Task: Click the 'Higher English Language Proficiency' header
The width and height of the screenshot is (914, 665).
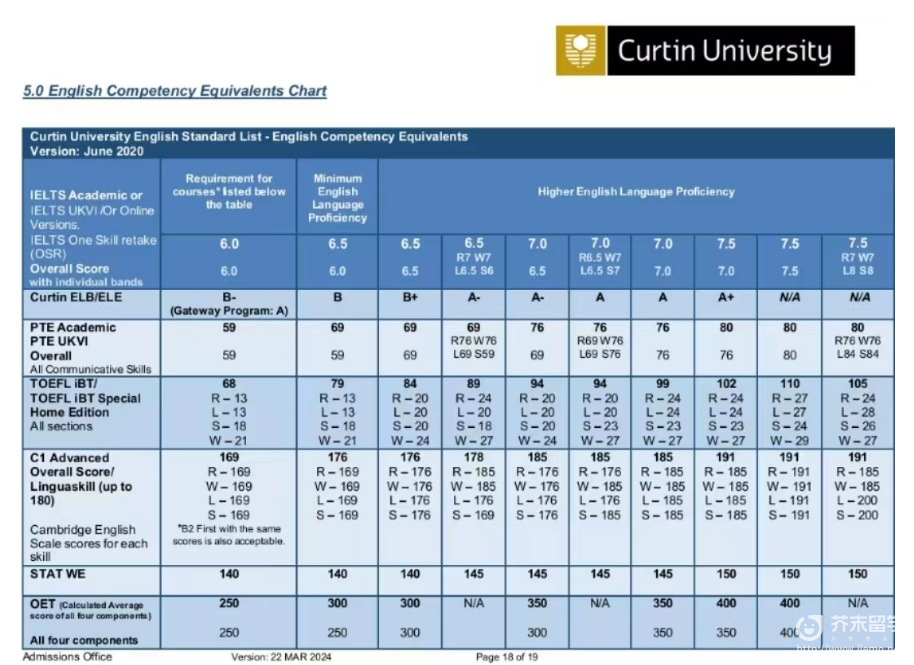Action: click(x=636, y=191)
